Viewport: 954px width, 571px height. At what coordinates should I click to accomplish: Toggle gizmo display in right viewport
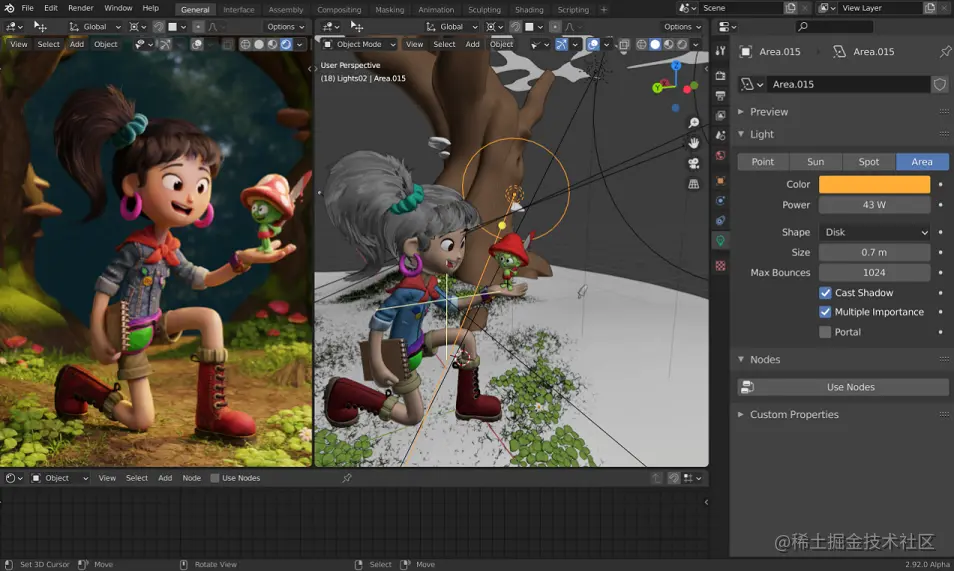[562, 44]
